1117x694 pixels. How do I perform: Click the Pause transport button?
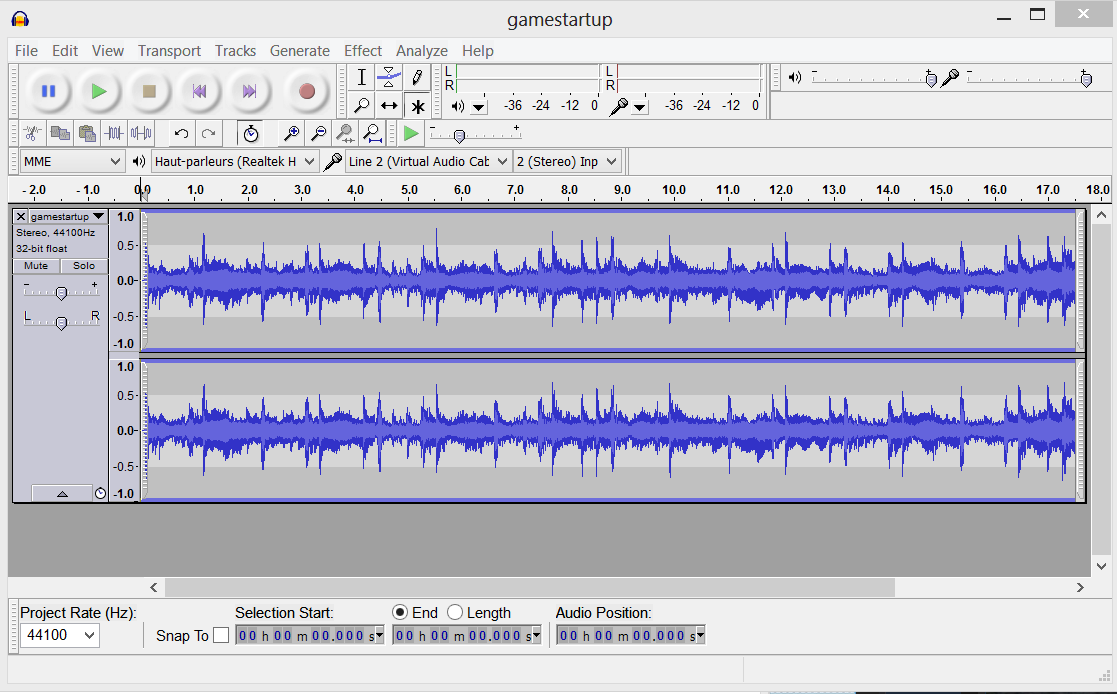(48, 91)
